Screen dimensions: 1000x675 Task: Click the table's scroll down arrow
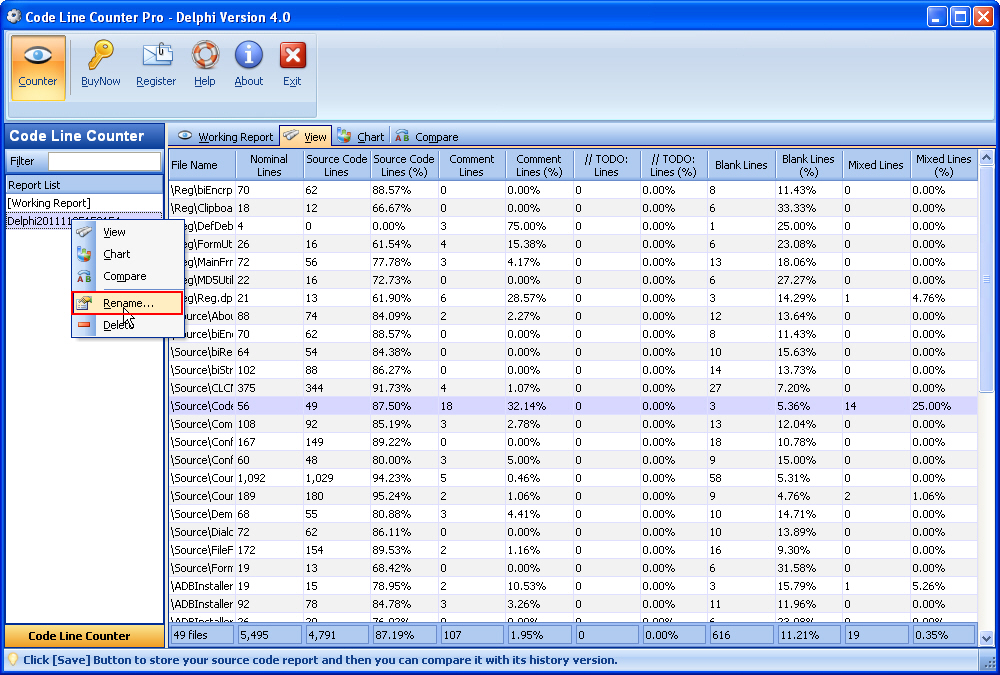point(986,637)
